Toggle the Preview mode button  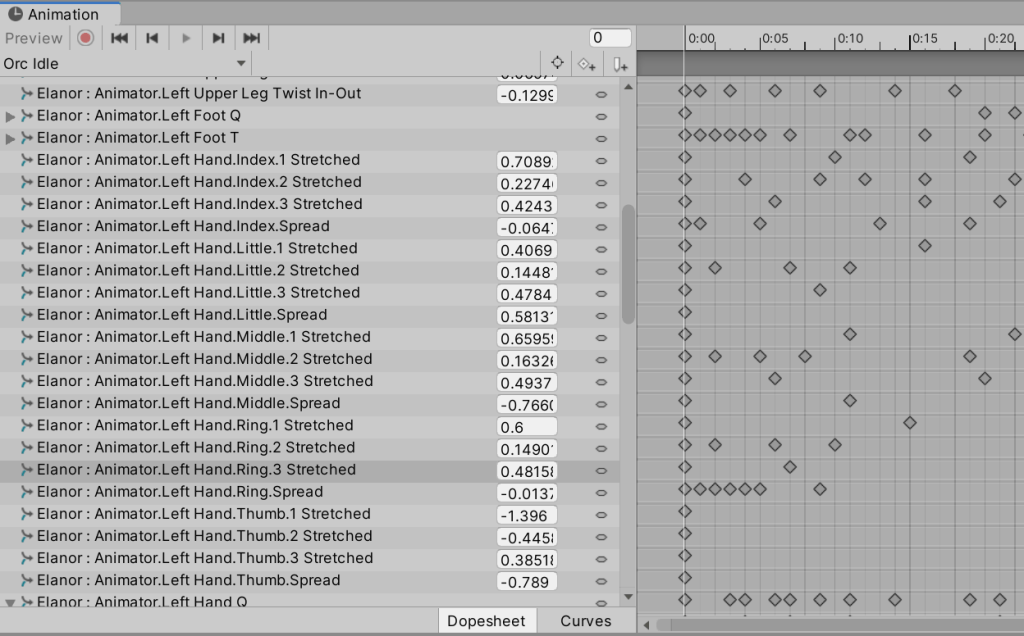(34, 38)
